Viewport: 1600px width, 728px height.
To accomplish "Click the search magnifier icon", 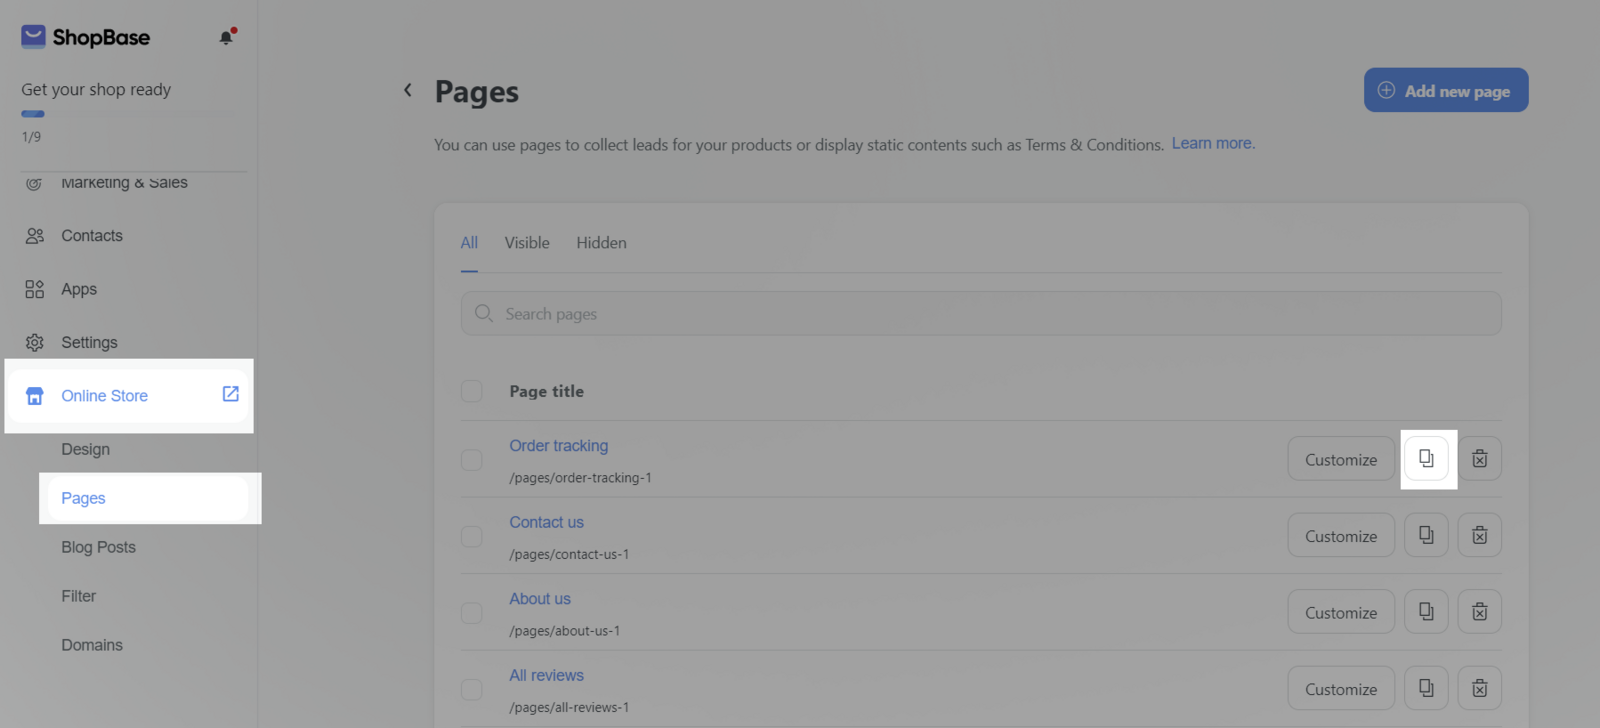I will 484,313.
